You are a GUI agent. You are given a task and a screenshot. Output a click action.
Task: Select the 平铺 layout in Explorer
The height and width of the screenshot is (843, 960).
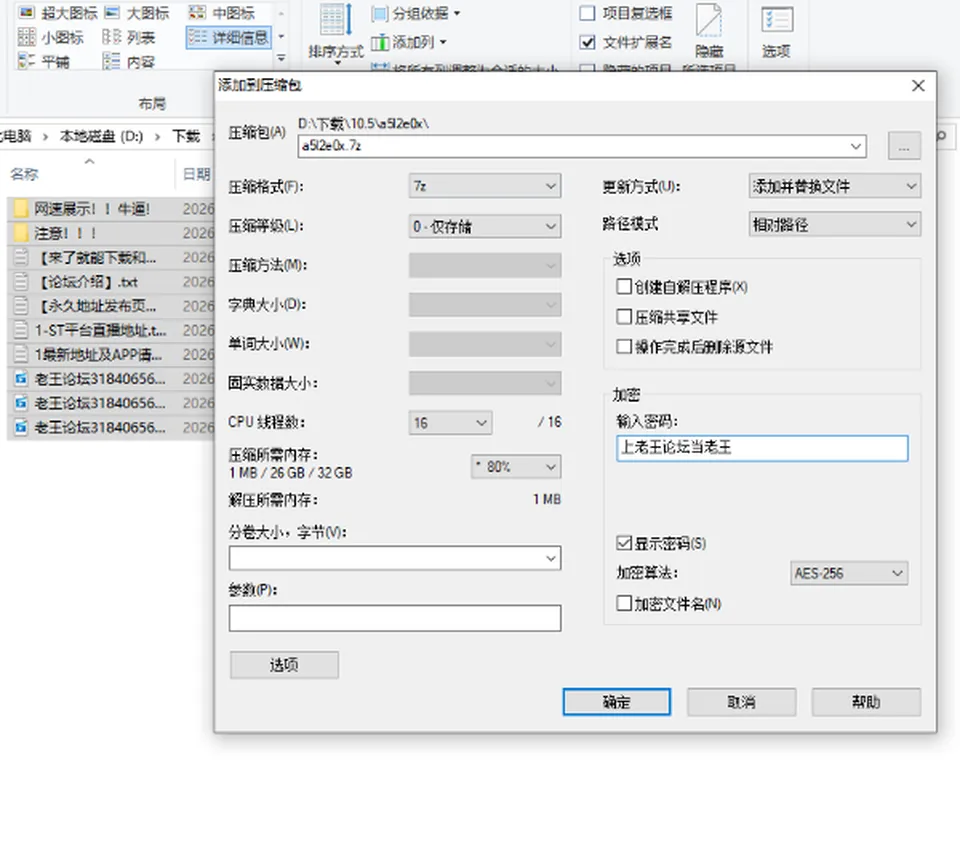tap(43, 61)
